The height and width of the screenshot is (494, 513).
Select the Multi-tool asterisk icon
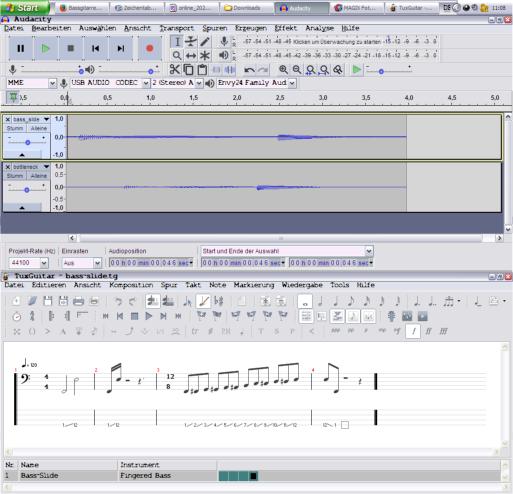pos(205,55)
